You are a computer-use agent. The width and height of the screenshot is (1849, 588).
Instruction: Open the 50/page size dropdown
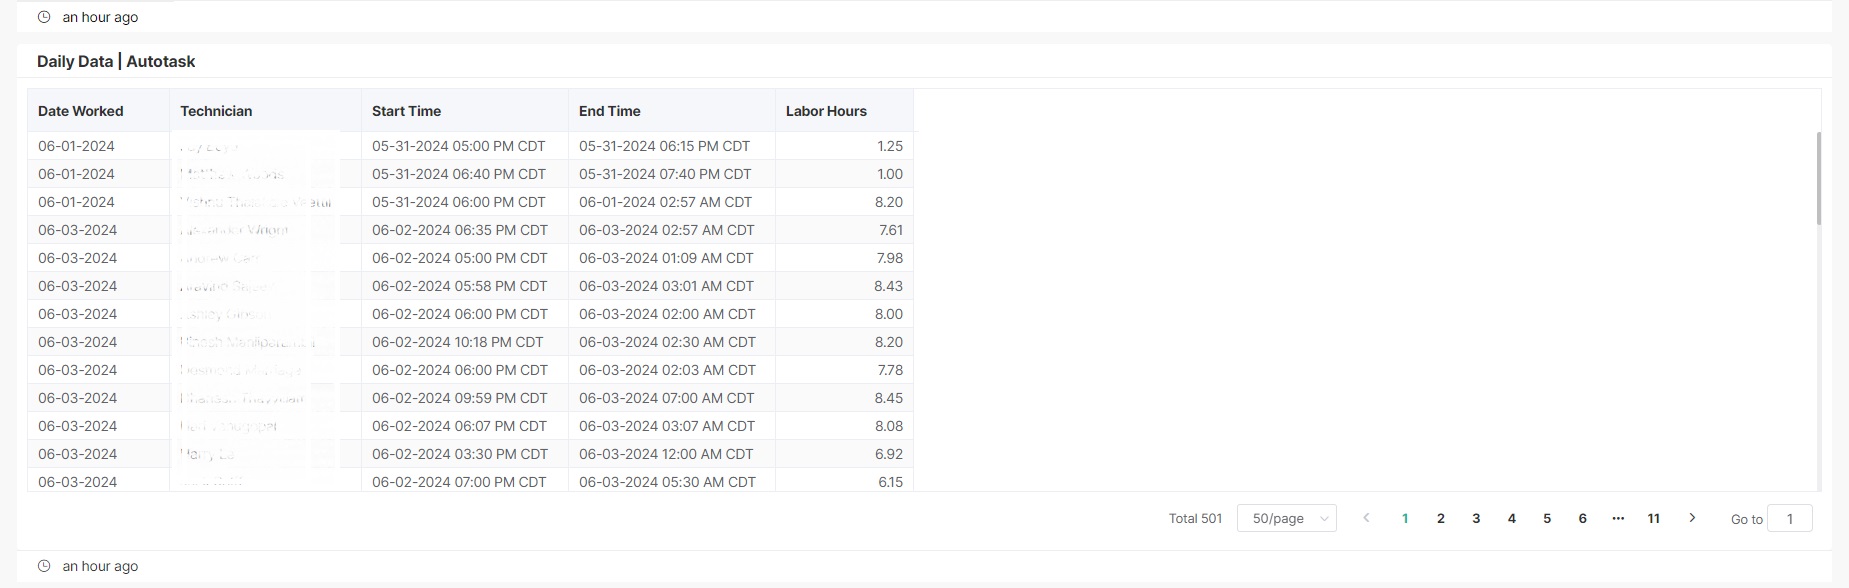pyautogui.click(x=1286, y=518)
